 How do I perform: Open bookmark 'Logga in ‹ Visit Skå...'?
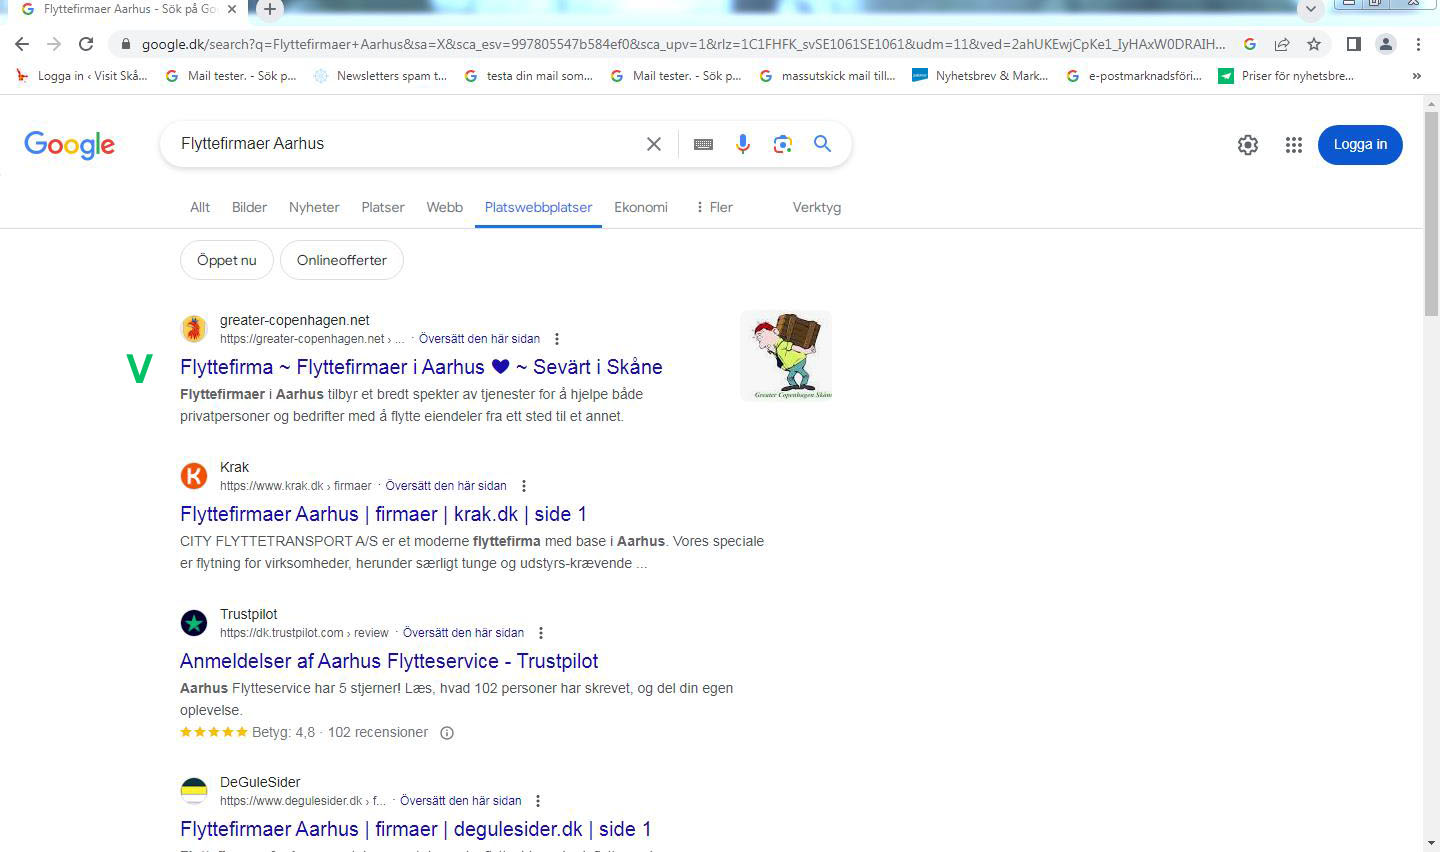(x=81, y=76)
